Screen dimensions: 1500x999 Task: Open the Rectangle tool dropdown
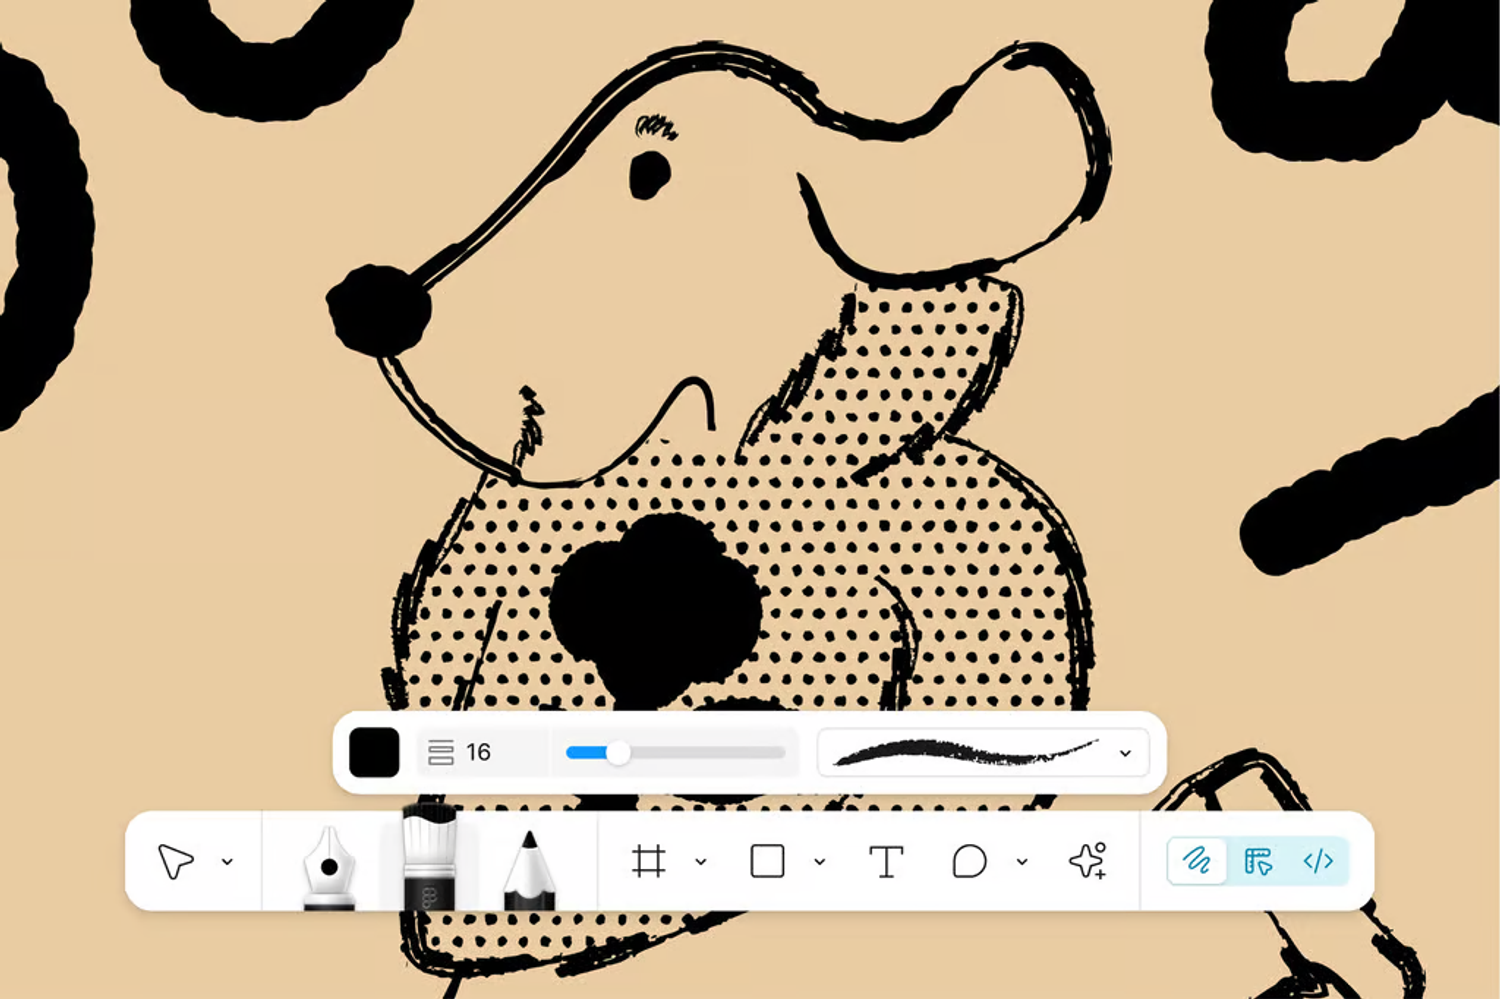821,861
